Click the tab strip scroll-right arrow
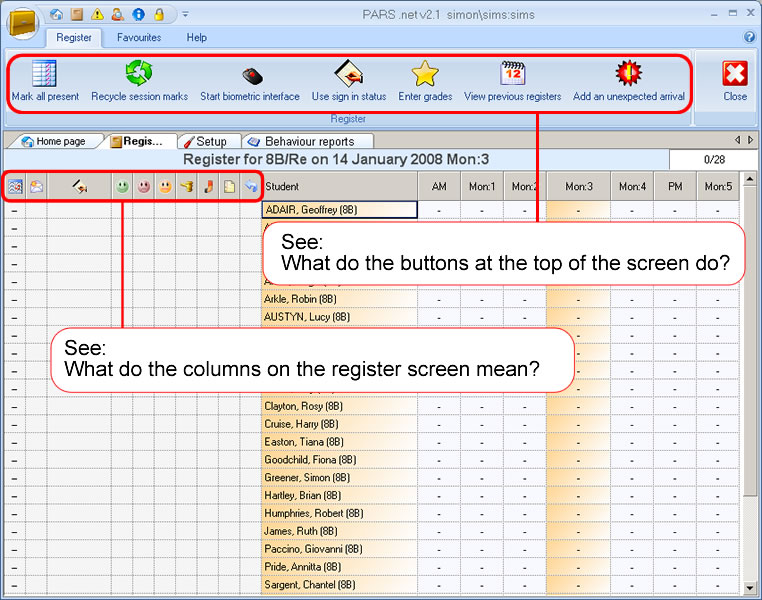The height and width of the screenshot is (600, 762). click(x=751, y=140)
